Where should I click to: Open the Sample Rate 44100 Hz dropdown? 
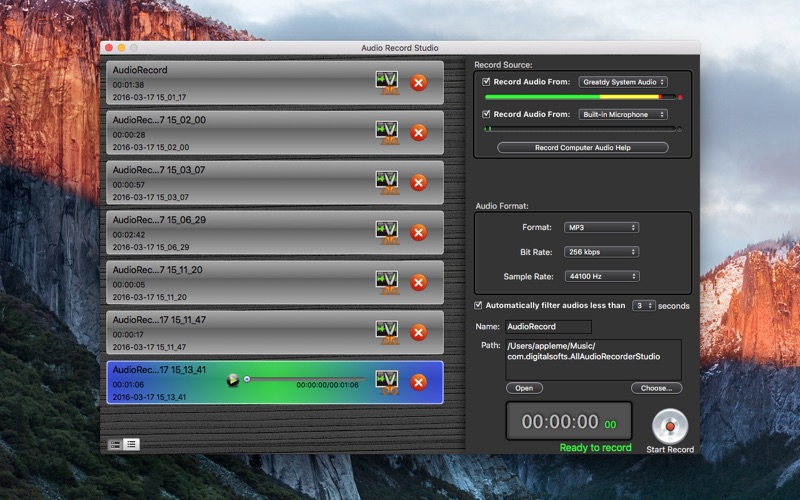click(602, 277)
